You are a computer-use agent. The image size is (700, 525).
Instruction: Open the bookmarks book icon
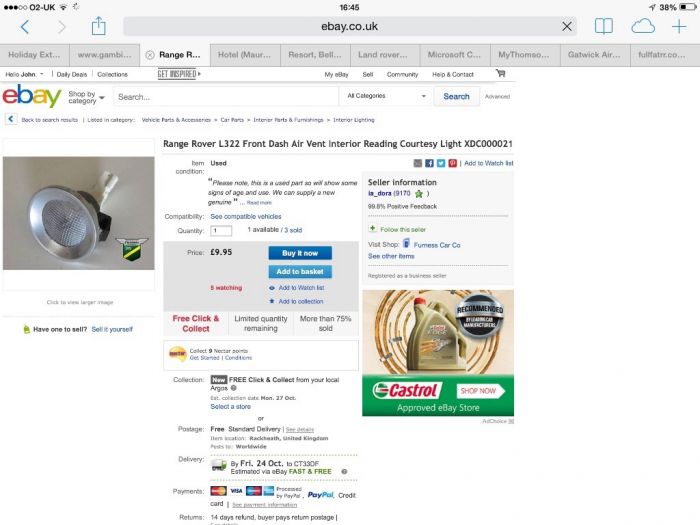pyautogui.click(x=604, y=26)
